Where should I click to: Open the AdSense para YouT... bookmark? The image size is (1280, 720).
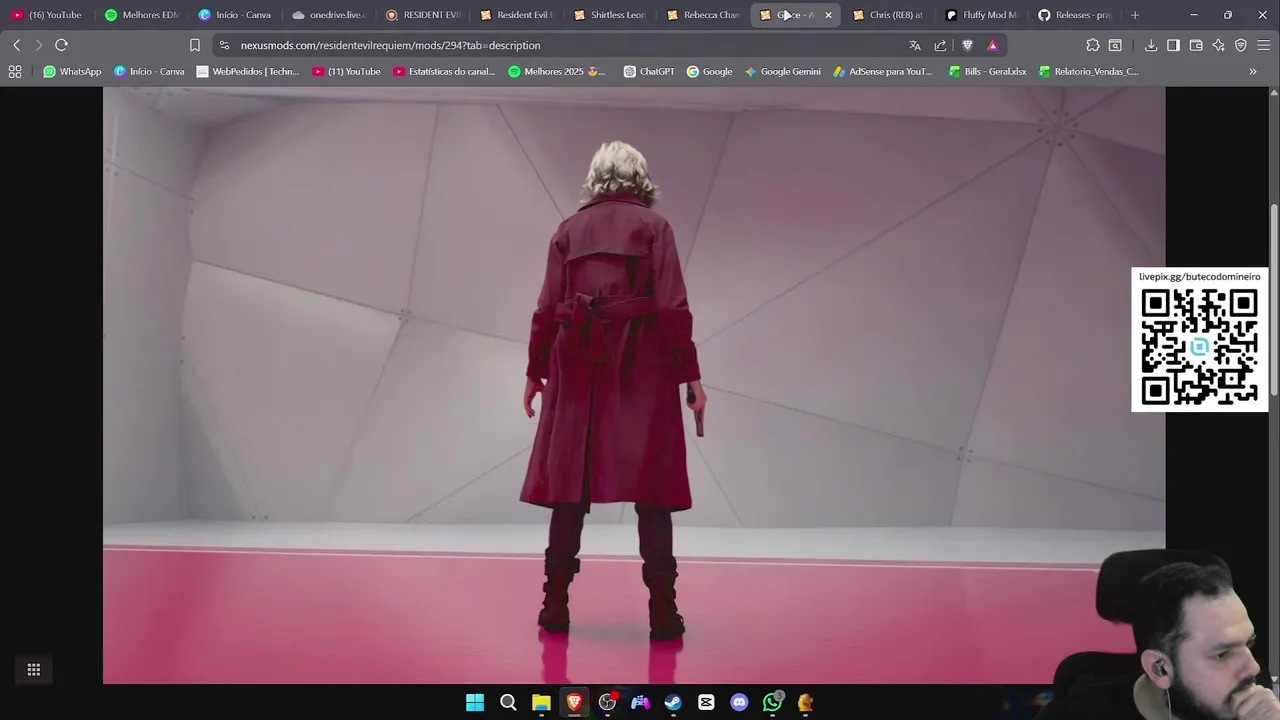(882, 71)
